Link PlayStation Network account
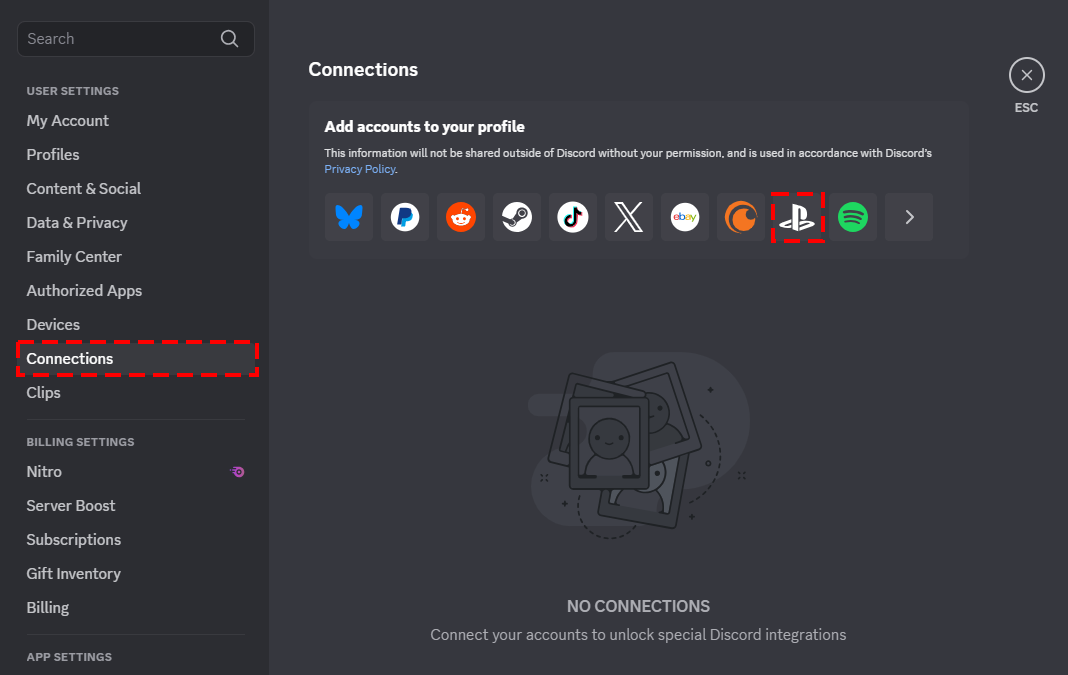Image resolution: width=1068 pixels, height=675 pixels. tap(797, 217)
